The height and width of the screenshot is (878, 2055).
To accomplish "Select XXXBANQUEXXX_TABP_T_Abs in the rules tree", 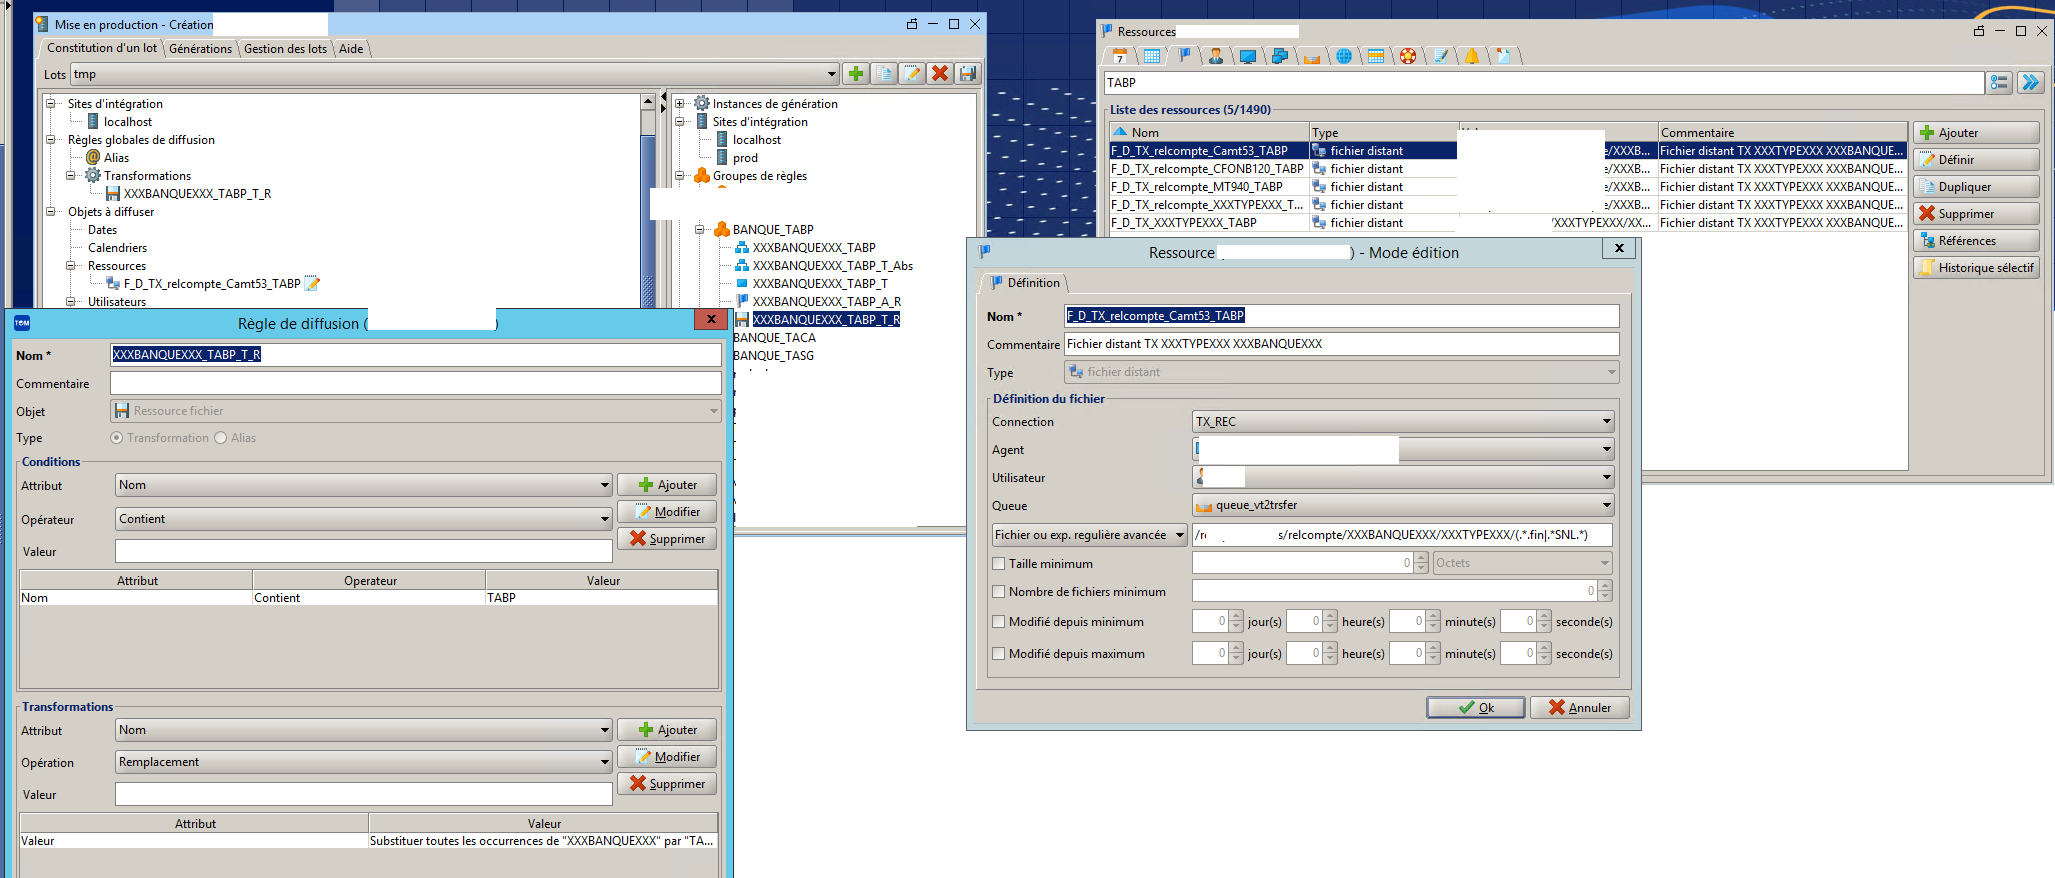I will [x=832, y=265].
